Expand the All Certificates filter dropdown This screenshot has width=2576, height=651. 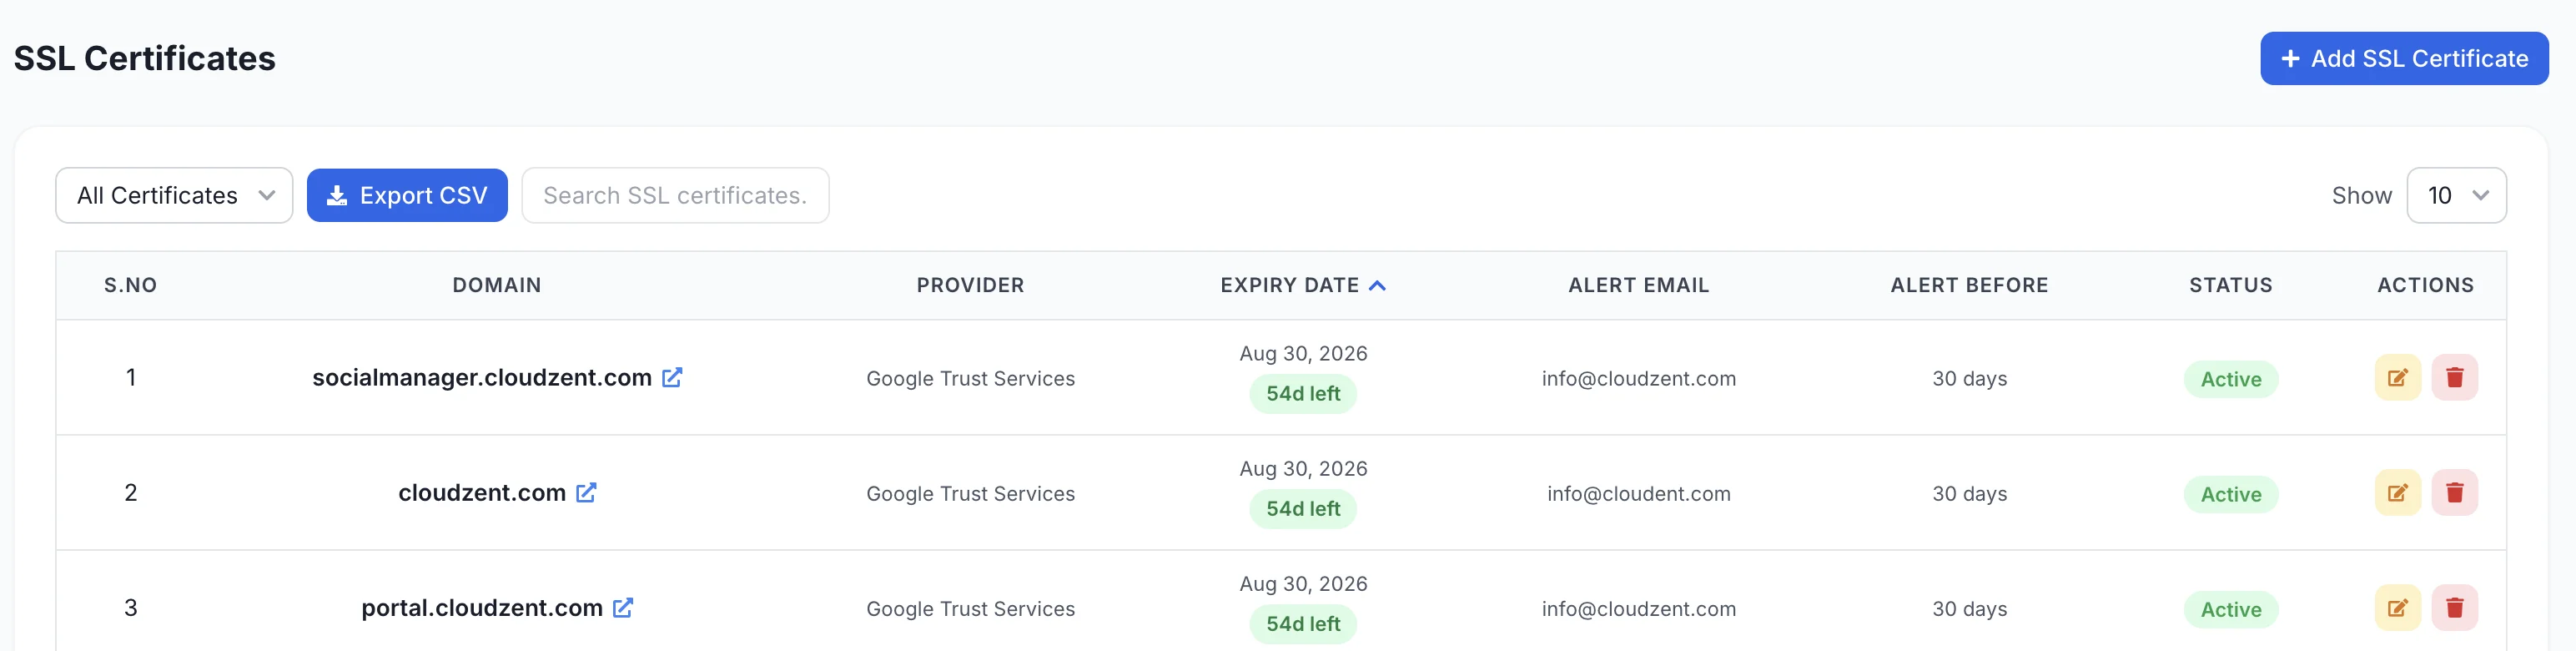point(174,195)
